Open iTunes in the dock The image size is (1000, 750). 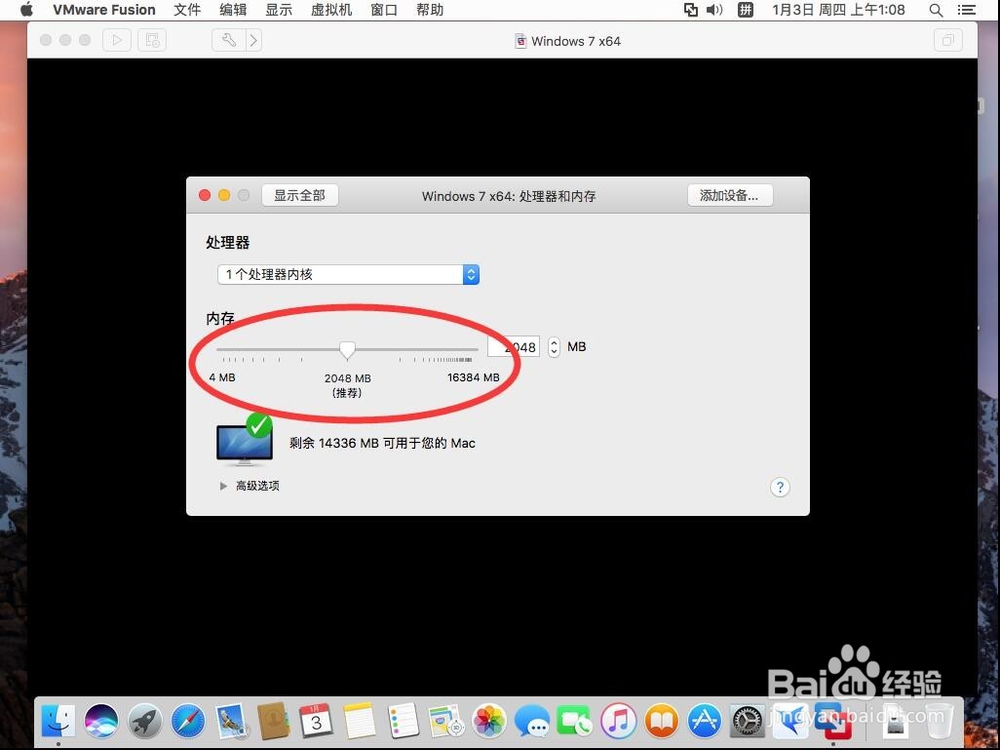(618, 721)
